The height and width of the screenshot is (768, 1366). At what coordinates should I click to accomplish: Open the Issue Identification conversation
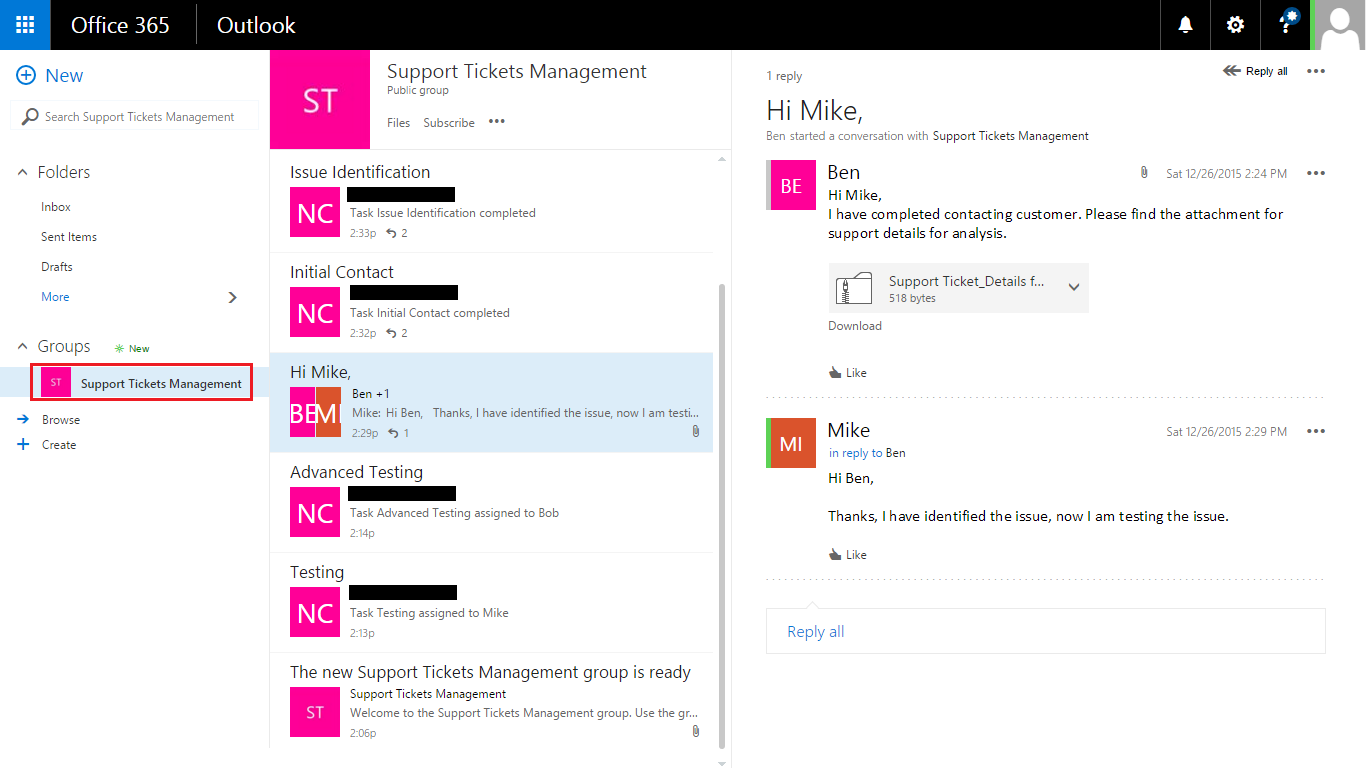click(x=491, y=202)
